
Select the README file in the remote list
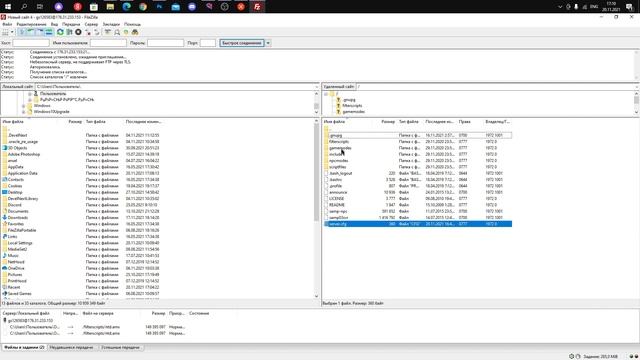pyautogui.click(x=418, y=205)
